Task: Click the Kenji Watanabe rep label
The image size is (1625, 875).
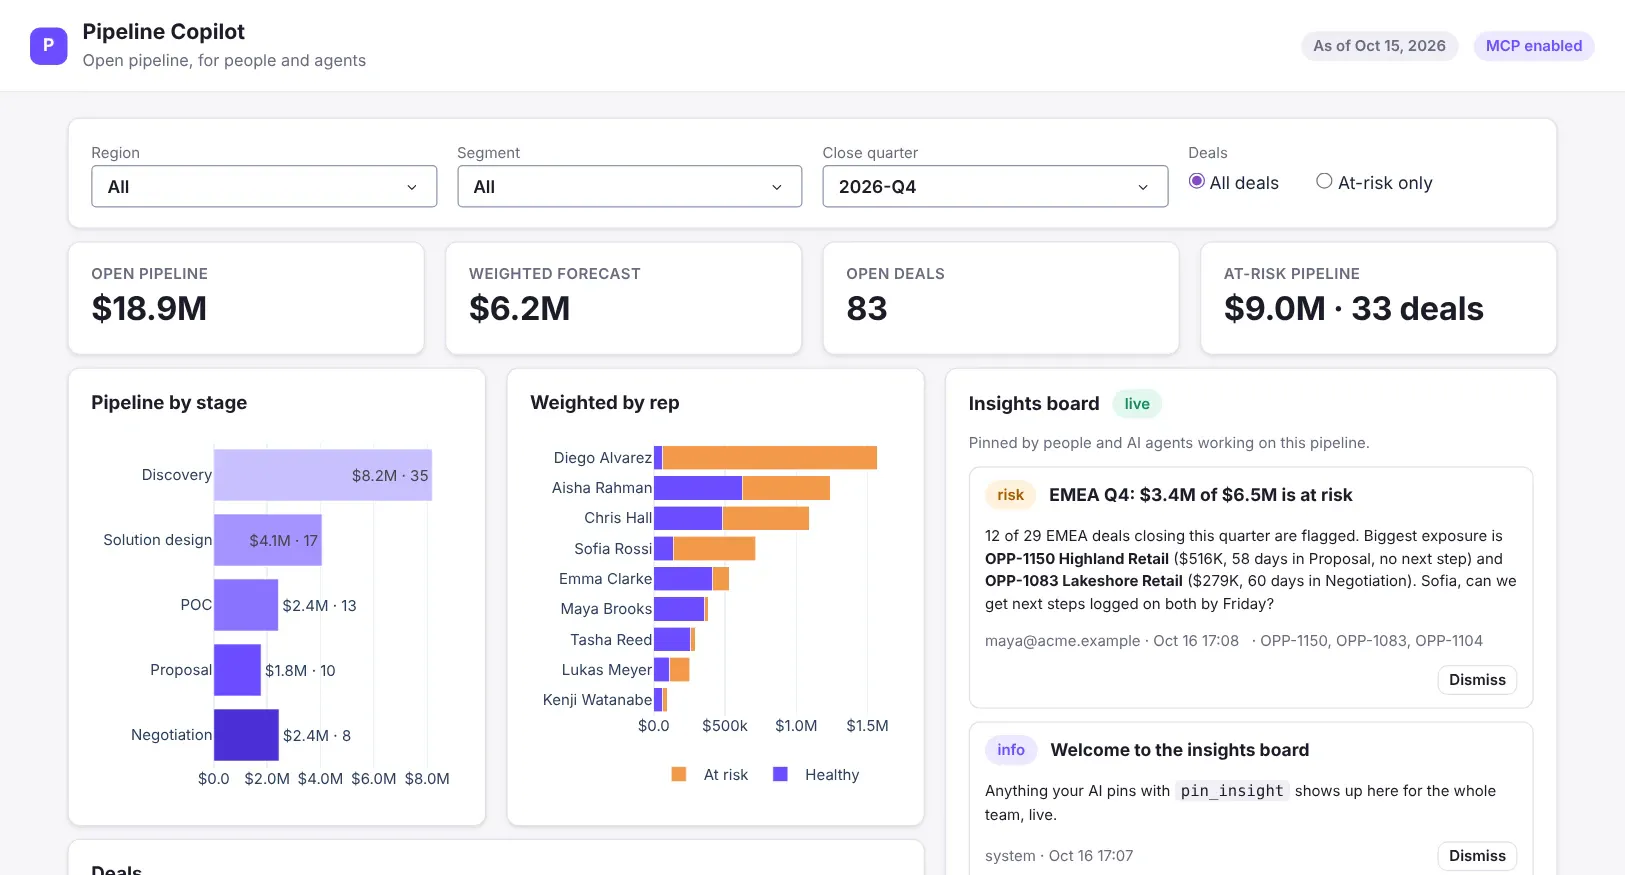Action: coord(597,700)
